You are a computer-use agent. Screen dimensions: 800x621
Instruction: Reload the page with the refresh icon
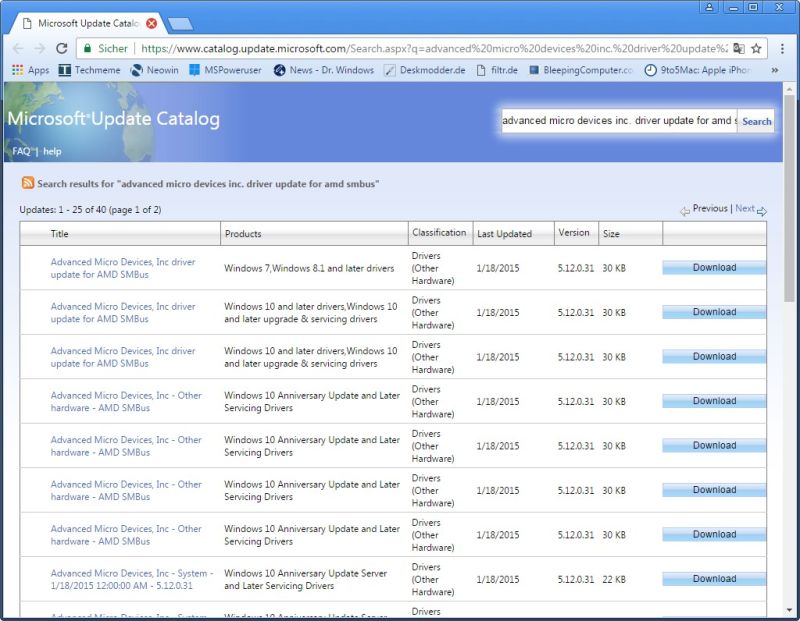[62, 48]
